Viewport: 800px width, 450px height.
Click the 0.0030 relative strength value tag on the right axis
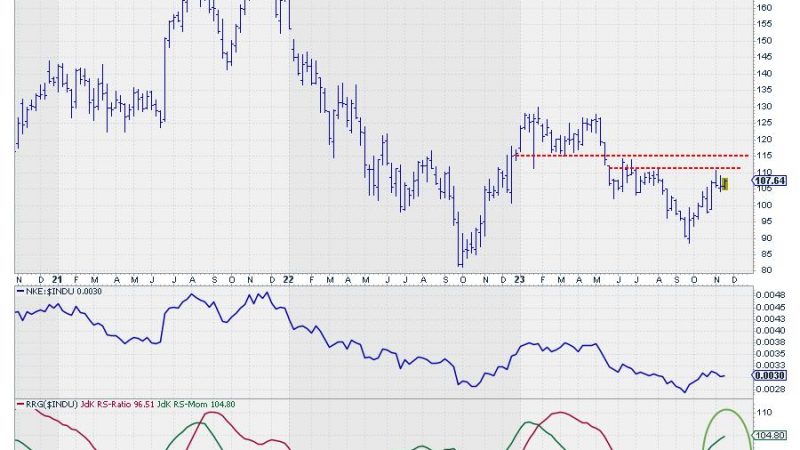tap(770, 376)
